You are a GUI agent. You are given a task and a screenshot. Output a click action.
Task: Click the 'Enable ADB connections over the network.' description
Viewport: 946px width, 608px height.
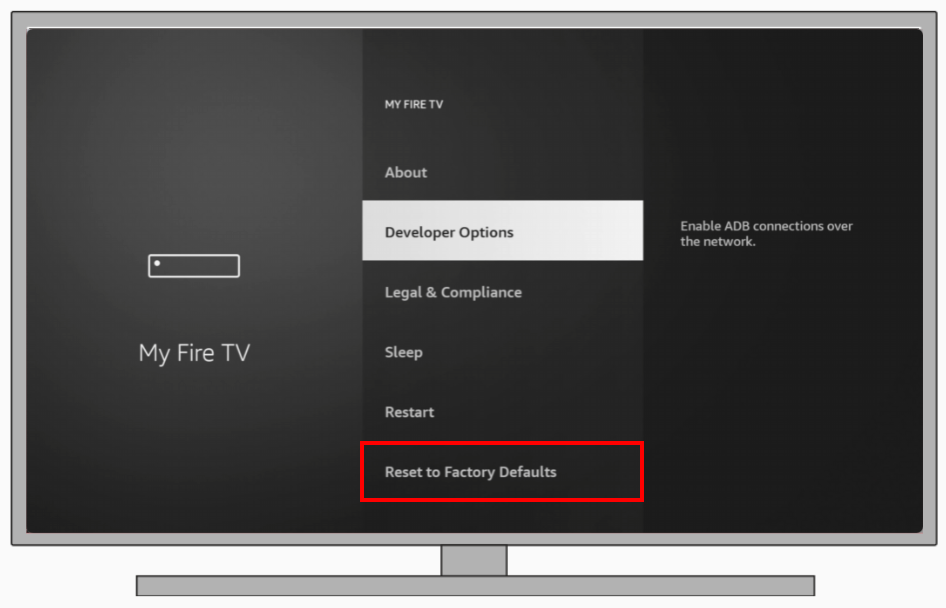tap(766, 233)
